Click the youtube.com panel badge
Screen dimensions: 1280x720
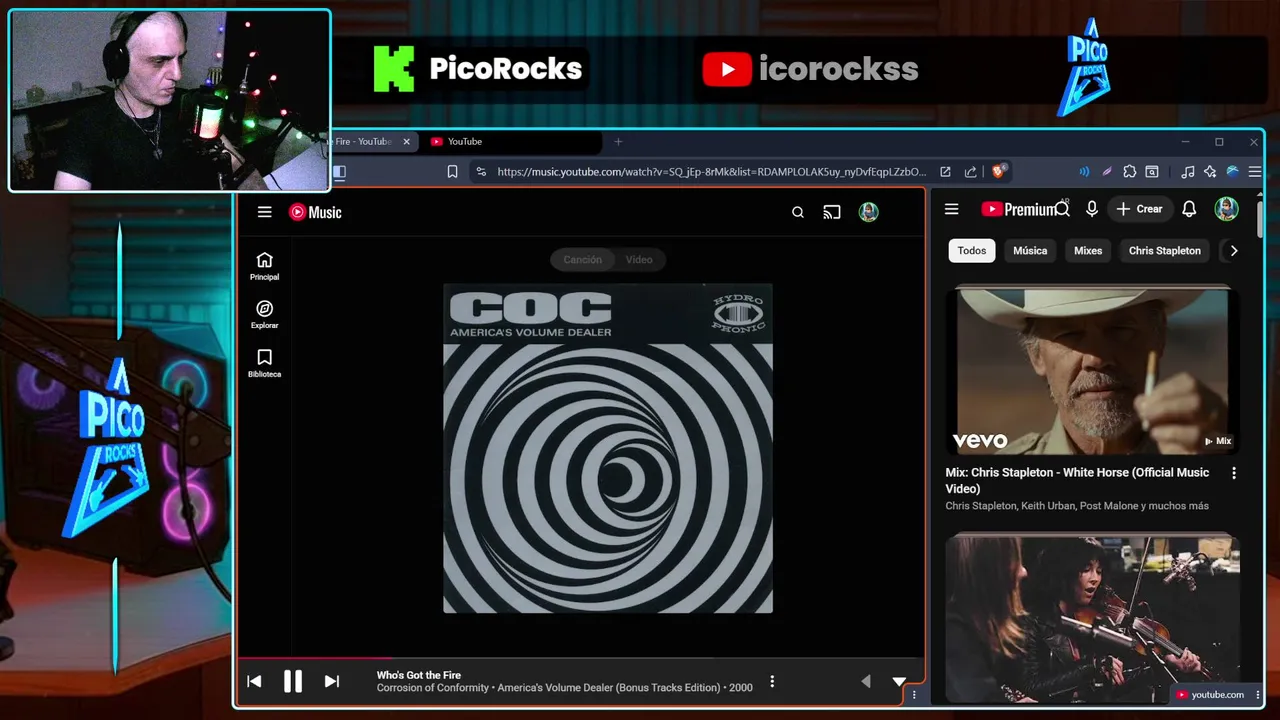click(x=1210, y=695)
